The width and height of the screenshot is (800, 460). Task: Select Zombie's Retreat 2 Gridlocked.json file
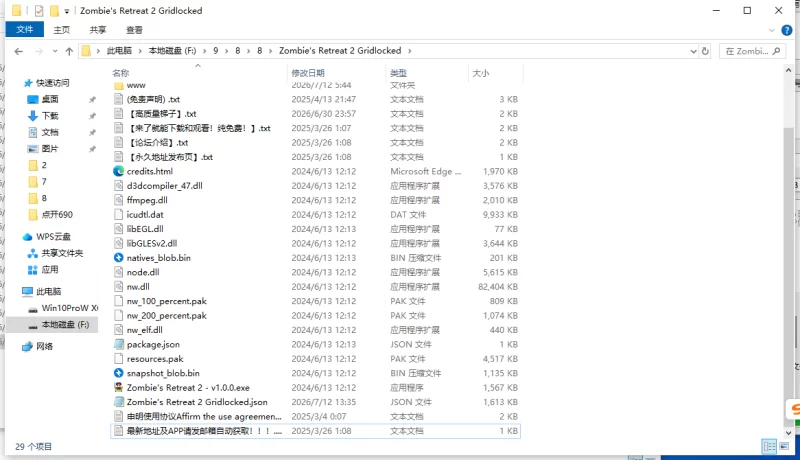(x=197, y=402)
